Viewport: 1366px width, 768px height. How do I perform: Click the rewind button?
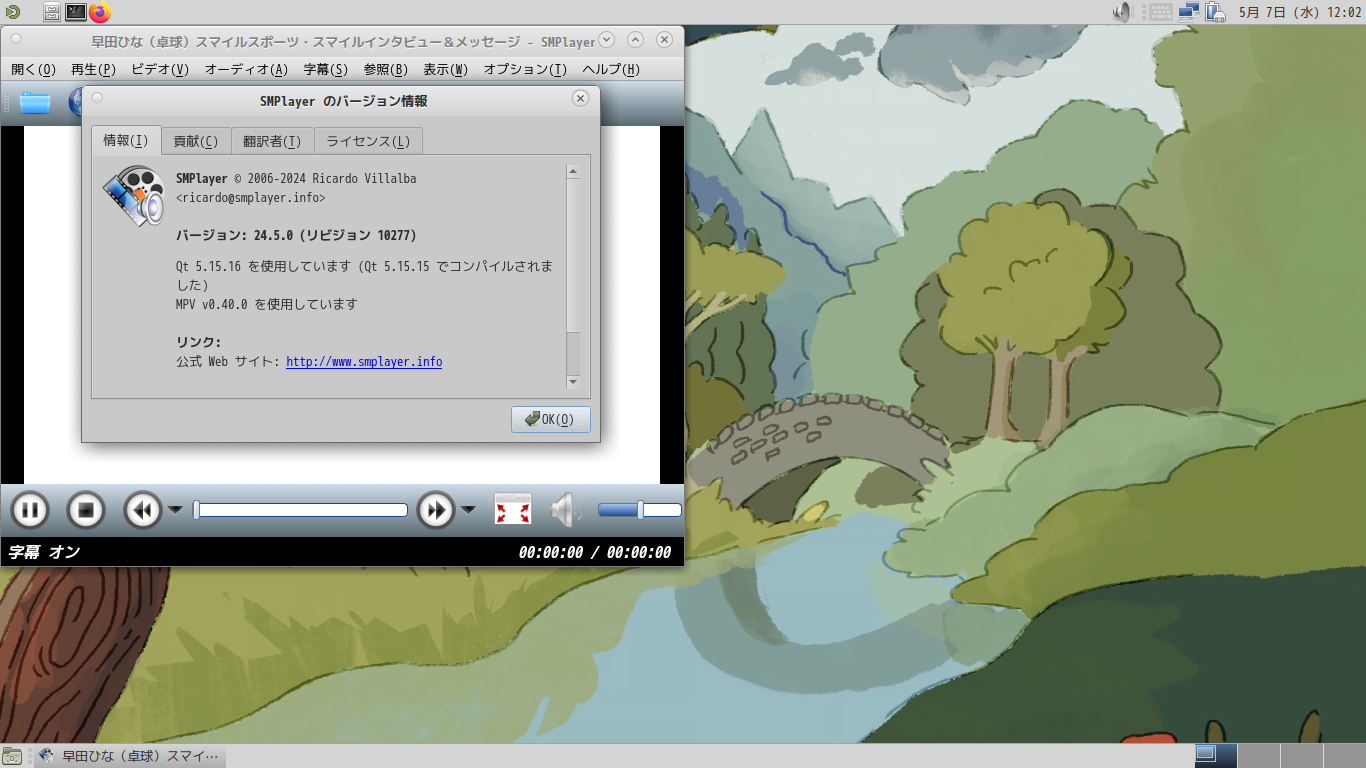coord(143,511)
